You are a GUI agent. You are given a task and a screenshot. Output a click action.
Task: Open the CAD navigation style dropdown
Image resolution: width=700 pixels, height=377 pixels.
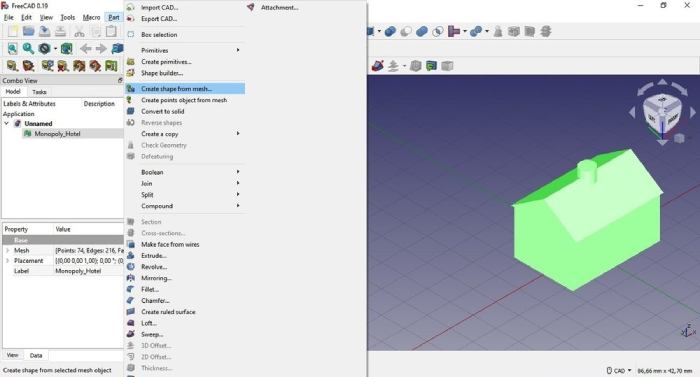pyautogui.click(x=619, y=371)
